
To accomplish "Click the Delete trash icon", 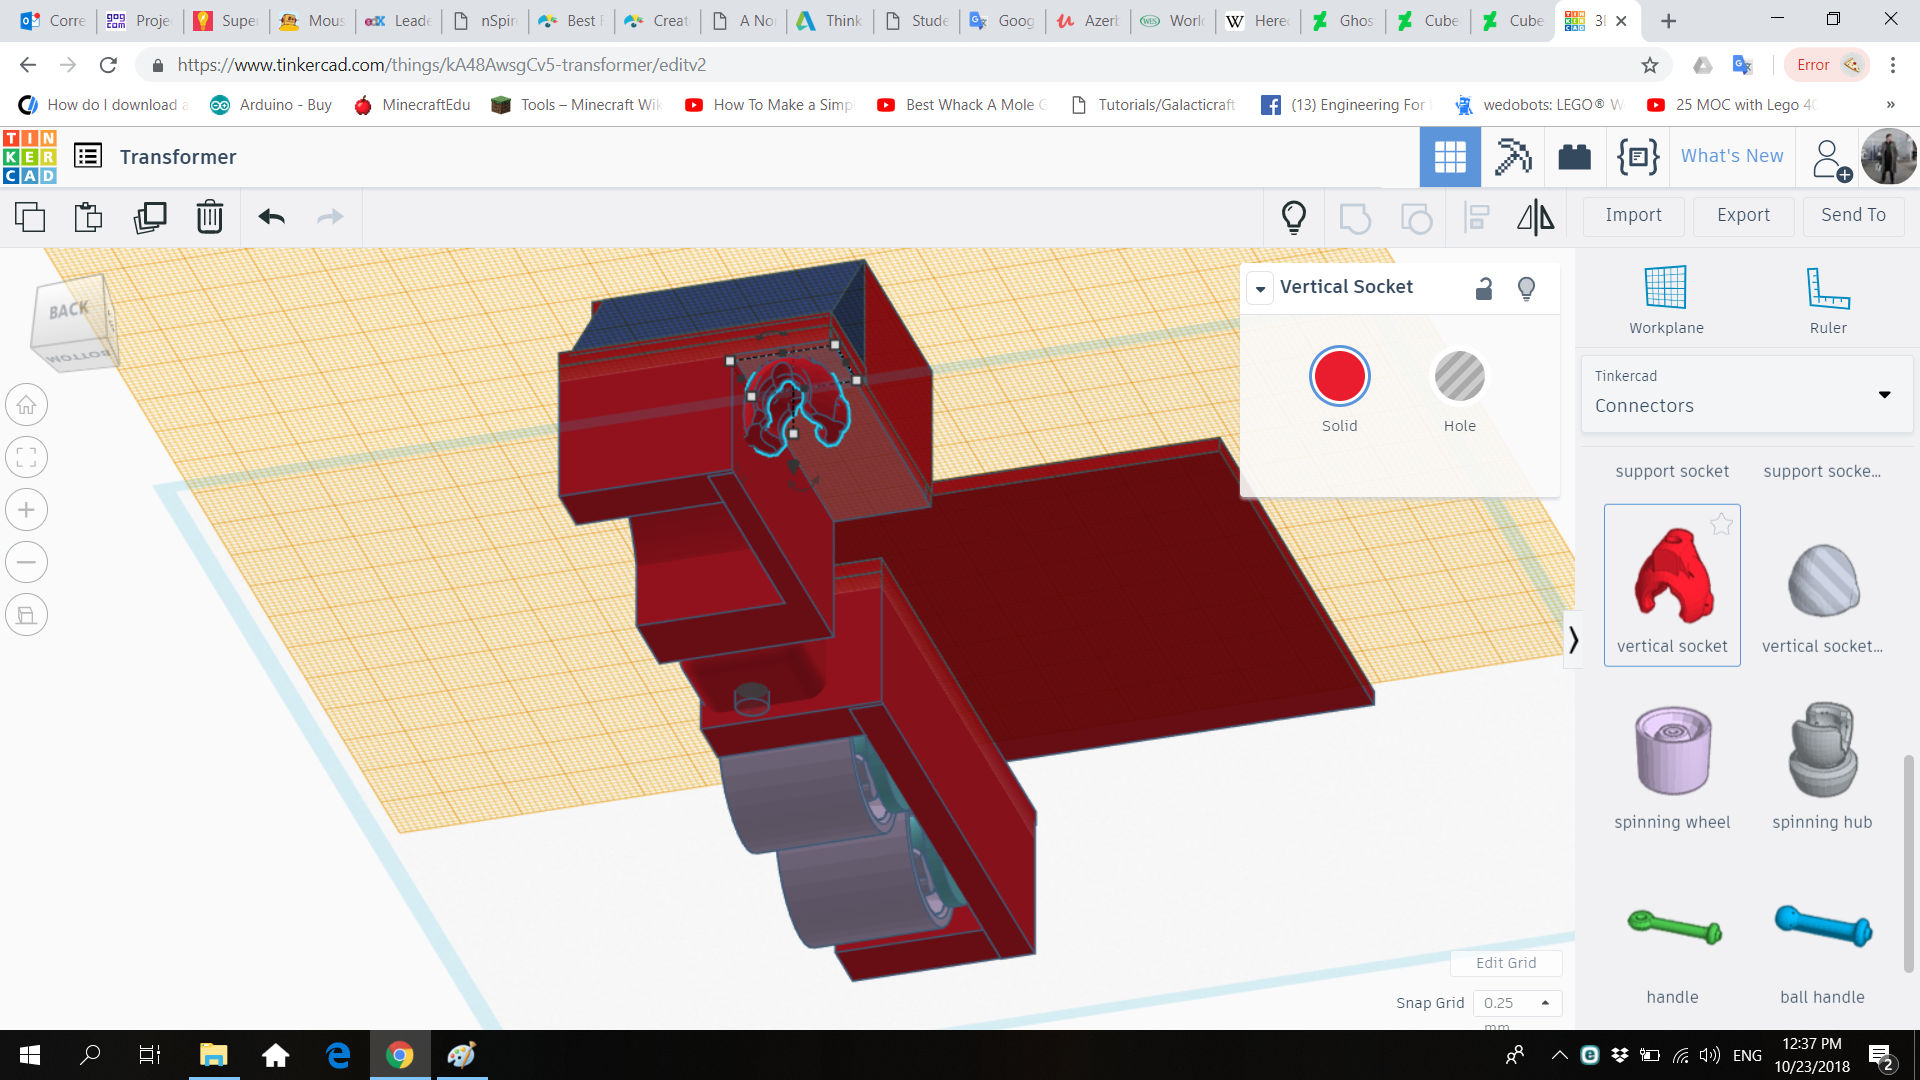I will click(209, 216).
